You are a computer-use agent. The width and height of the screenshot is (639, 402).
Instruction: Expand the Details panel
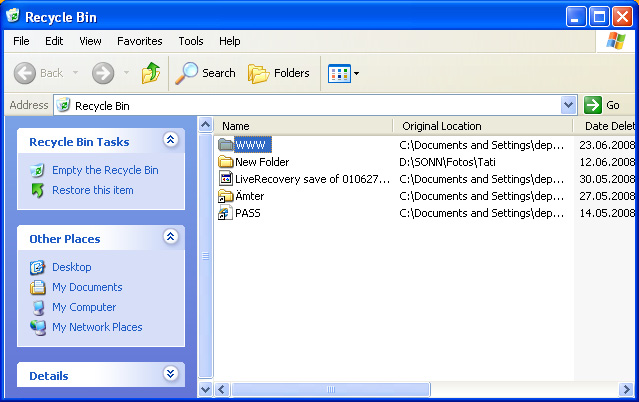170,374
